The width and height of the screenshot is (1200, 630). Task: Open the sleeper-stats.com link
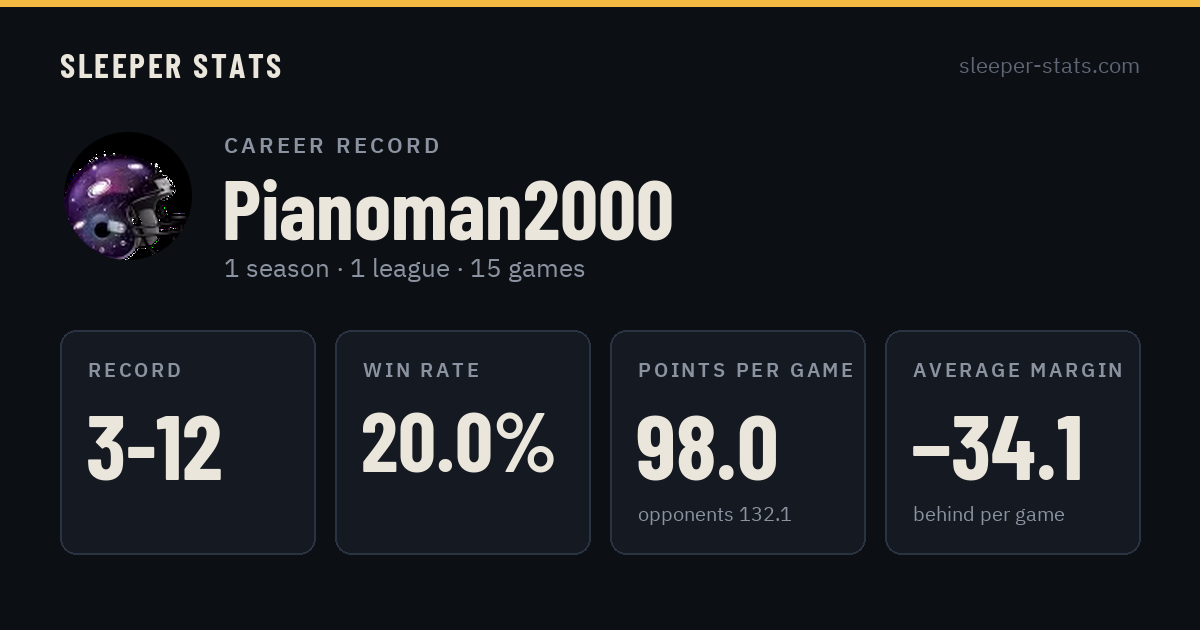(1049, 66)
